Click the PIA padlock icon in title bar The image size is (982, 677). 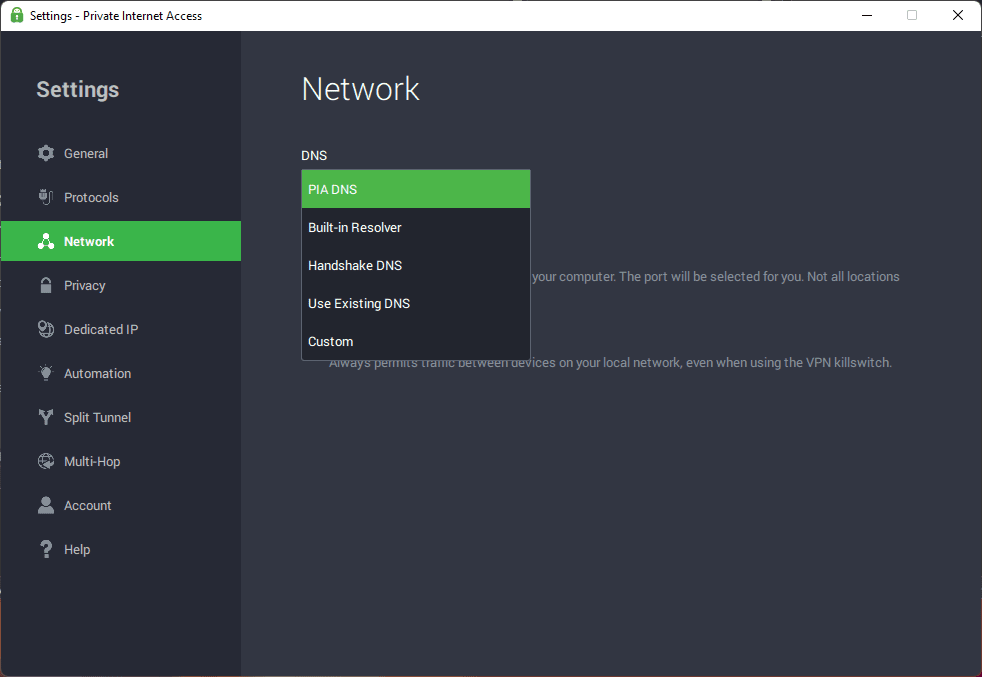click(17, 15)
